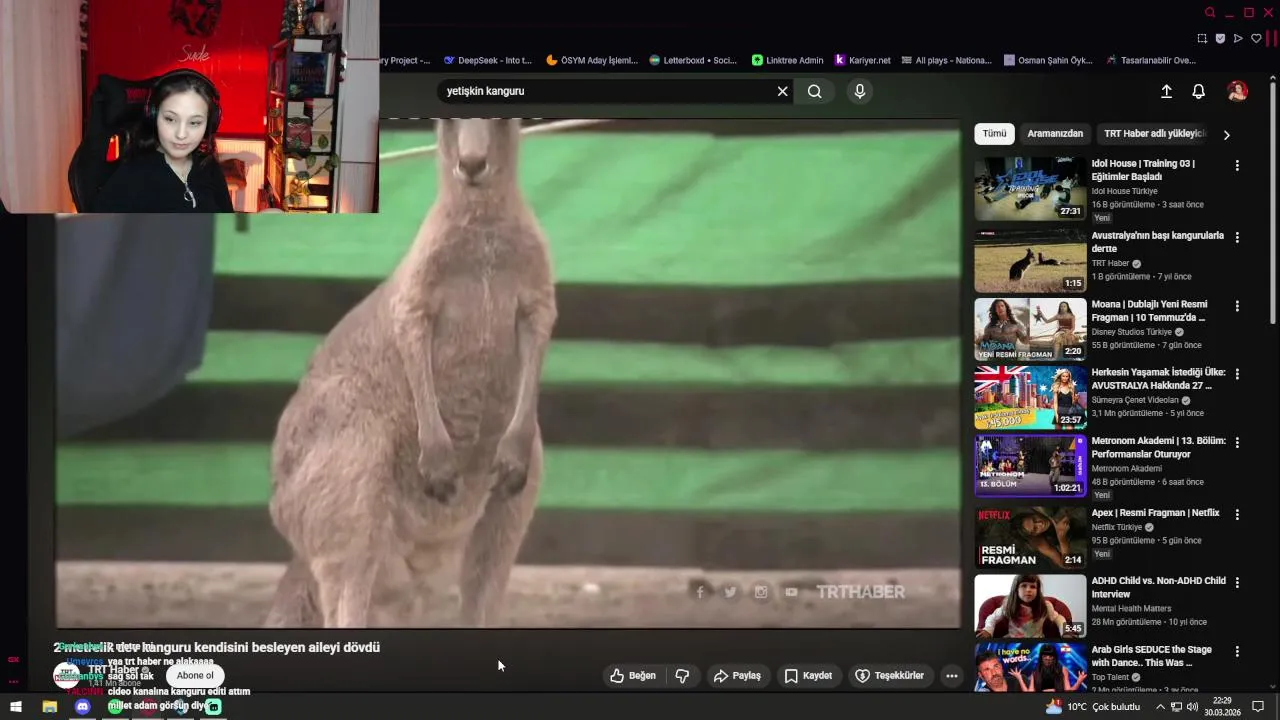1280x720 pixels.
Task: Open options for Apex Resmi Fragman video
Action: point(1237,514)
